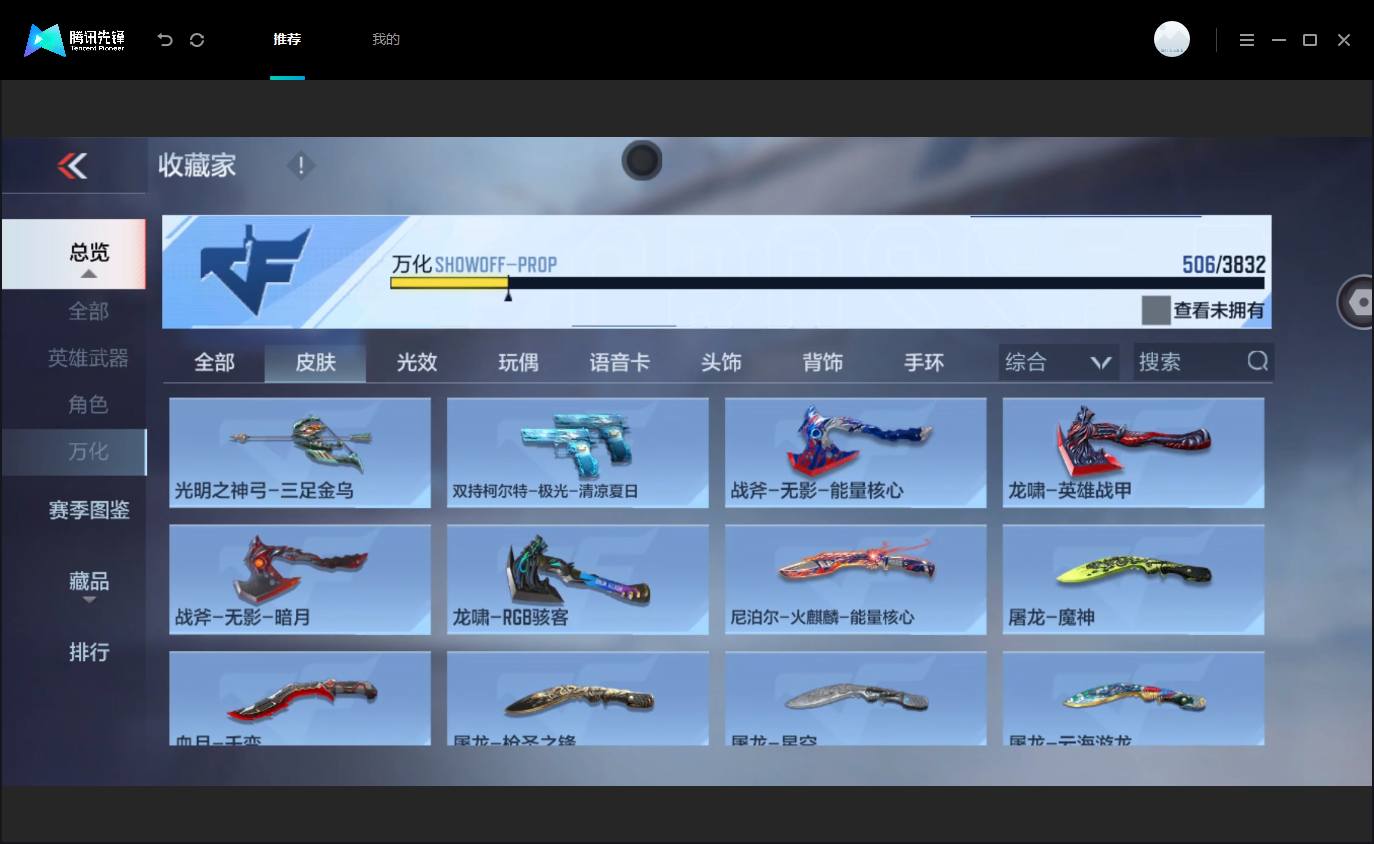Click the 506/3832 collection count
Viewport: 1374px width, 844px height.
(x=1224, y=265)
